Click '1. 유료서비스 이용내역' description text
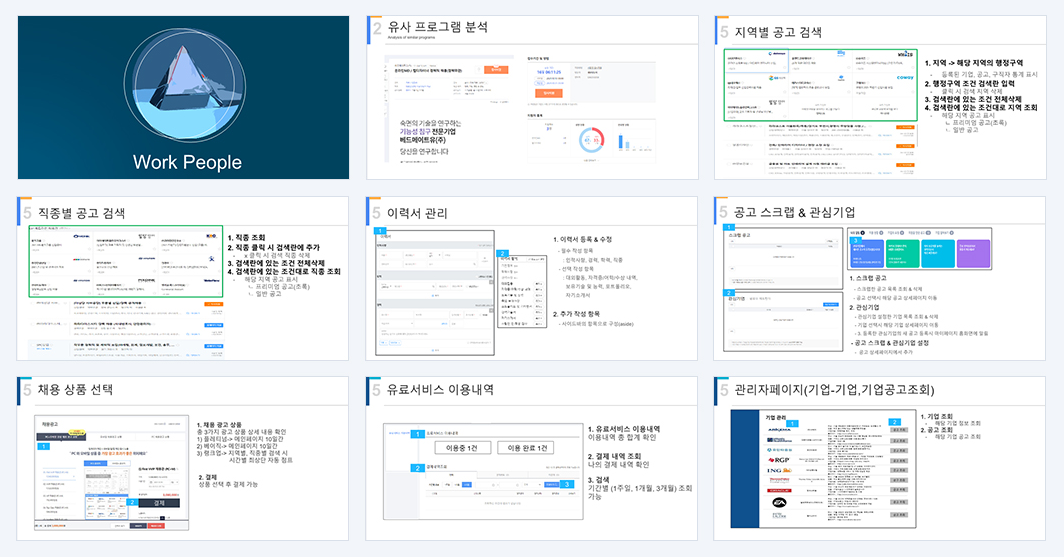Viewport: 1064px width, 557px height. click(624, 429)
